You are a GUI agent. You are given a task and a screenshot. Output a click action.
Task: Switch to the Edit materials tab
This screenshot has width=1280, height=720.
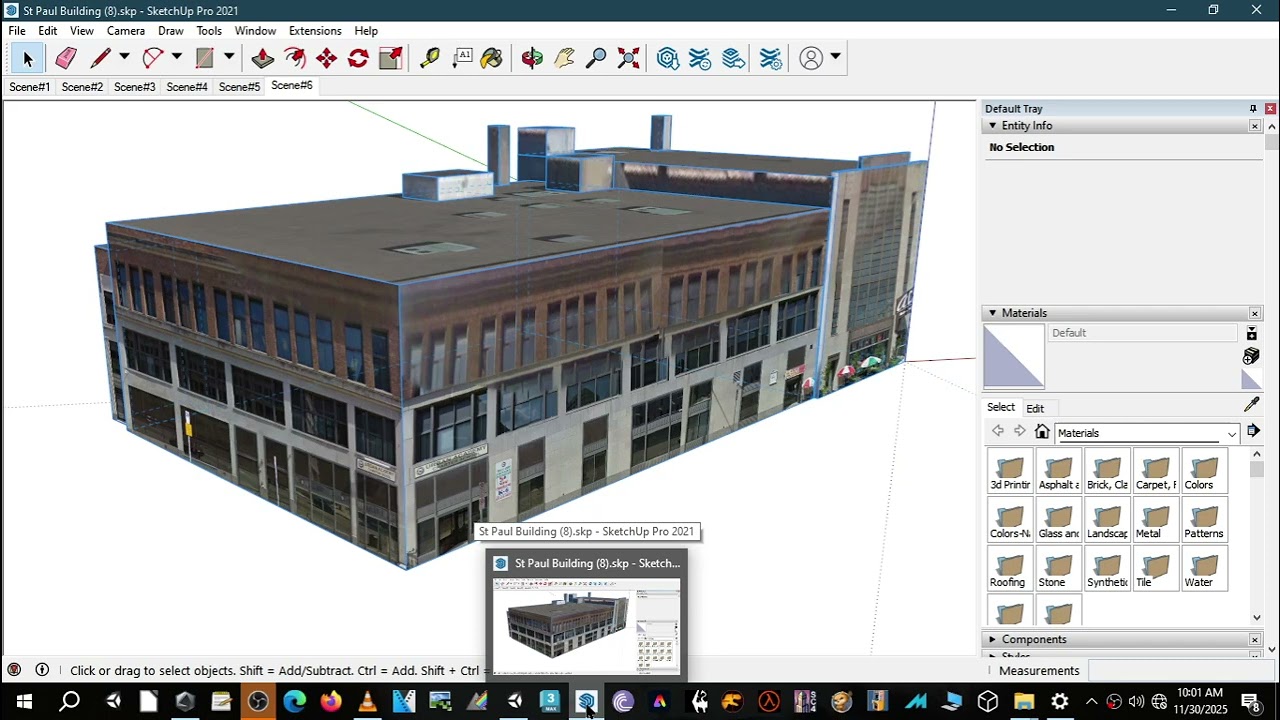coord(1035,408)
